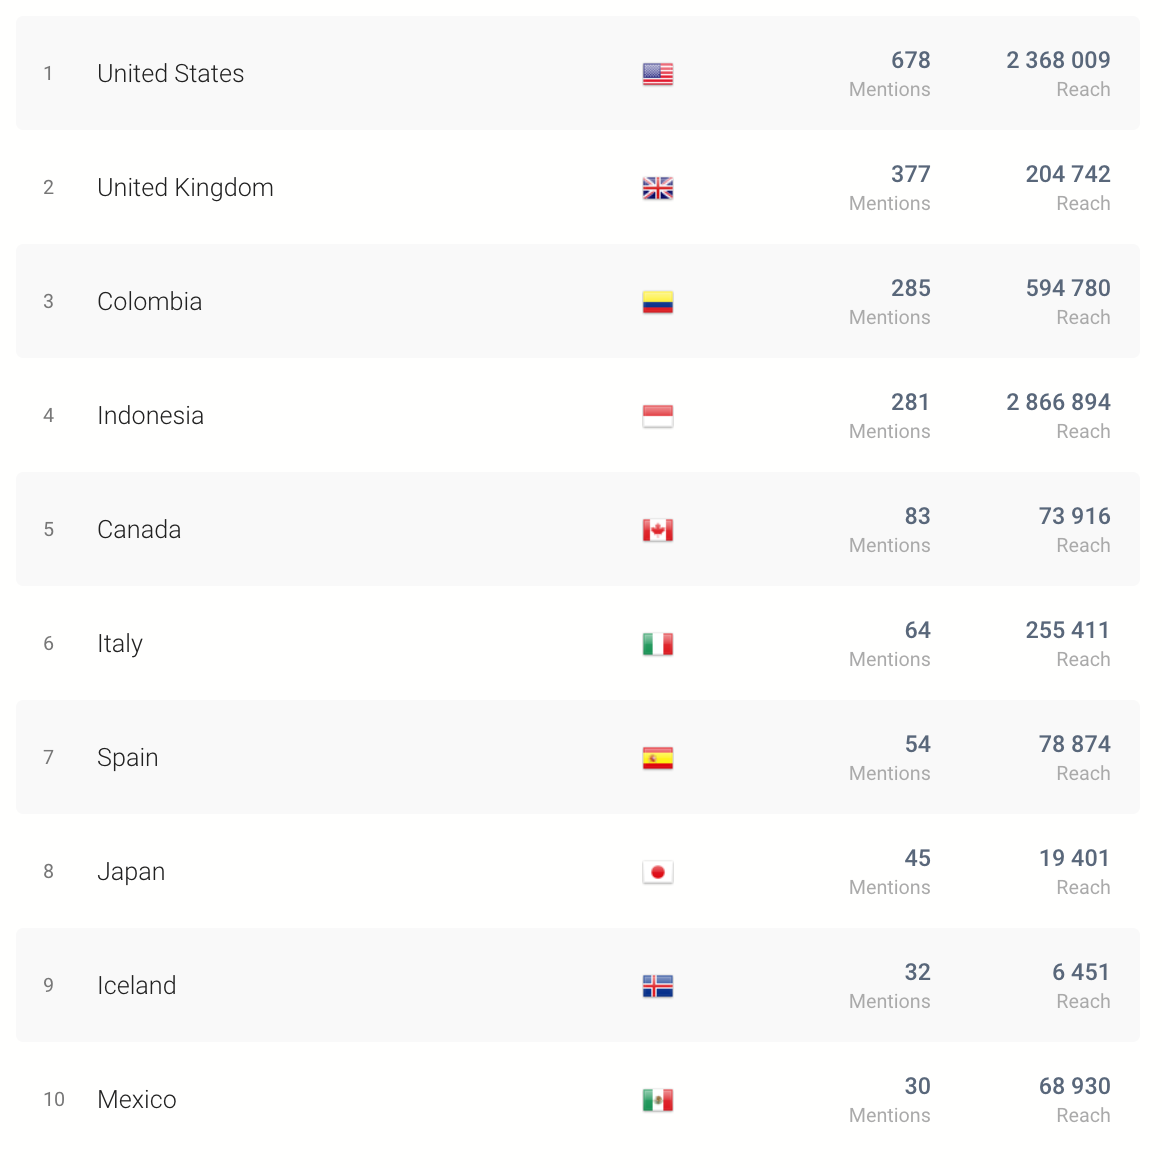Click the Italy flag icon
Viewport: 1162px width, 1168px height.
click(658, 644)
